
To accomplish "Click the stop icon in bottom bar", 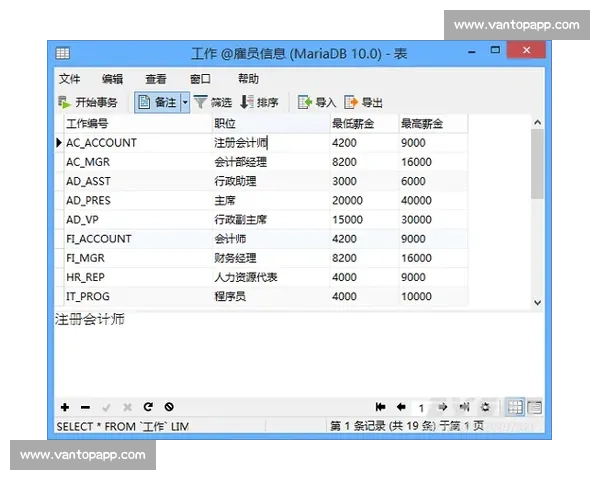I will [169, 407].
